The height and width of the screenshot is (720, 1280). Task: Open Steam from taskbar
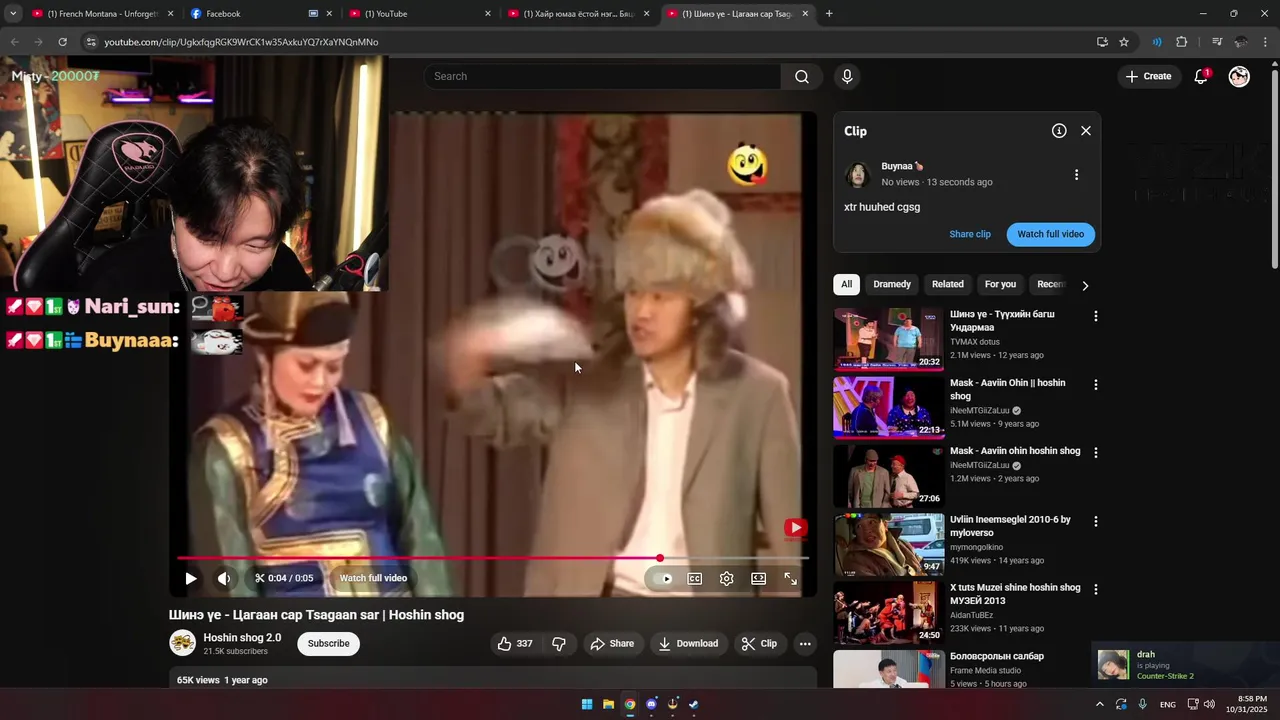pyautogui.click(x=694, y=704)
